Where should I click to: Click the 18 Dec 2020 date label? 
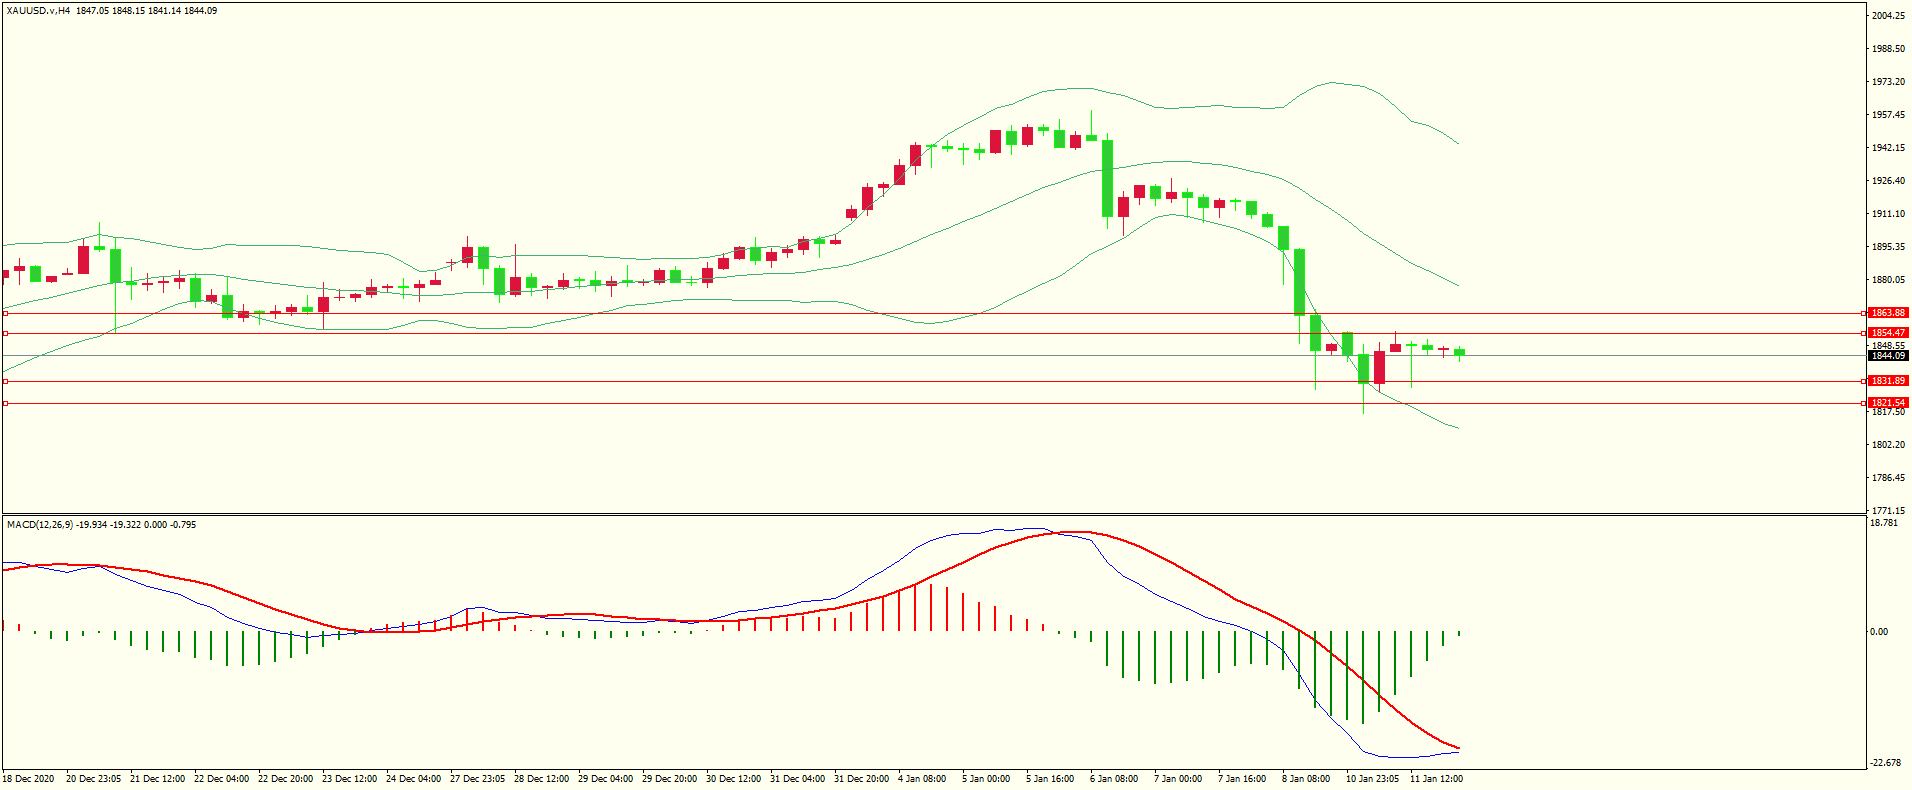click(29, 779)
